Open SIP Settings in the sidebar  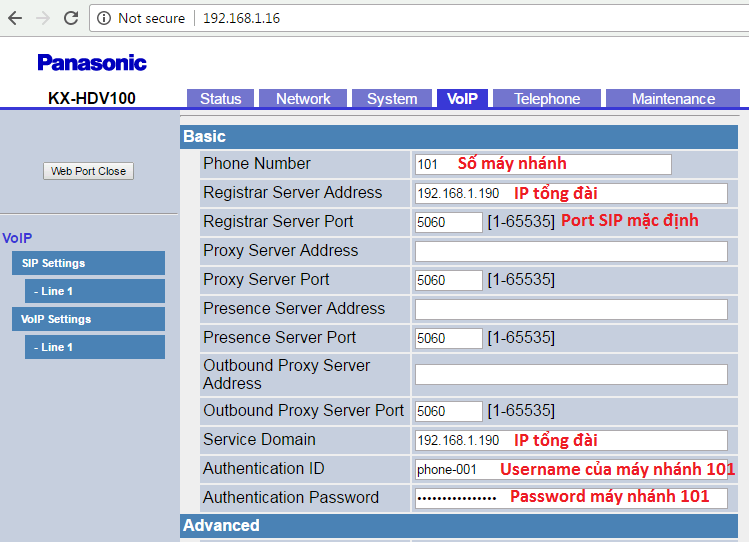coord(88,263)
